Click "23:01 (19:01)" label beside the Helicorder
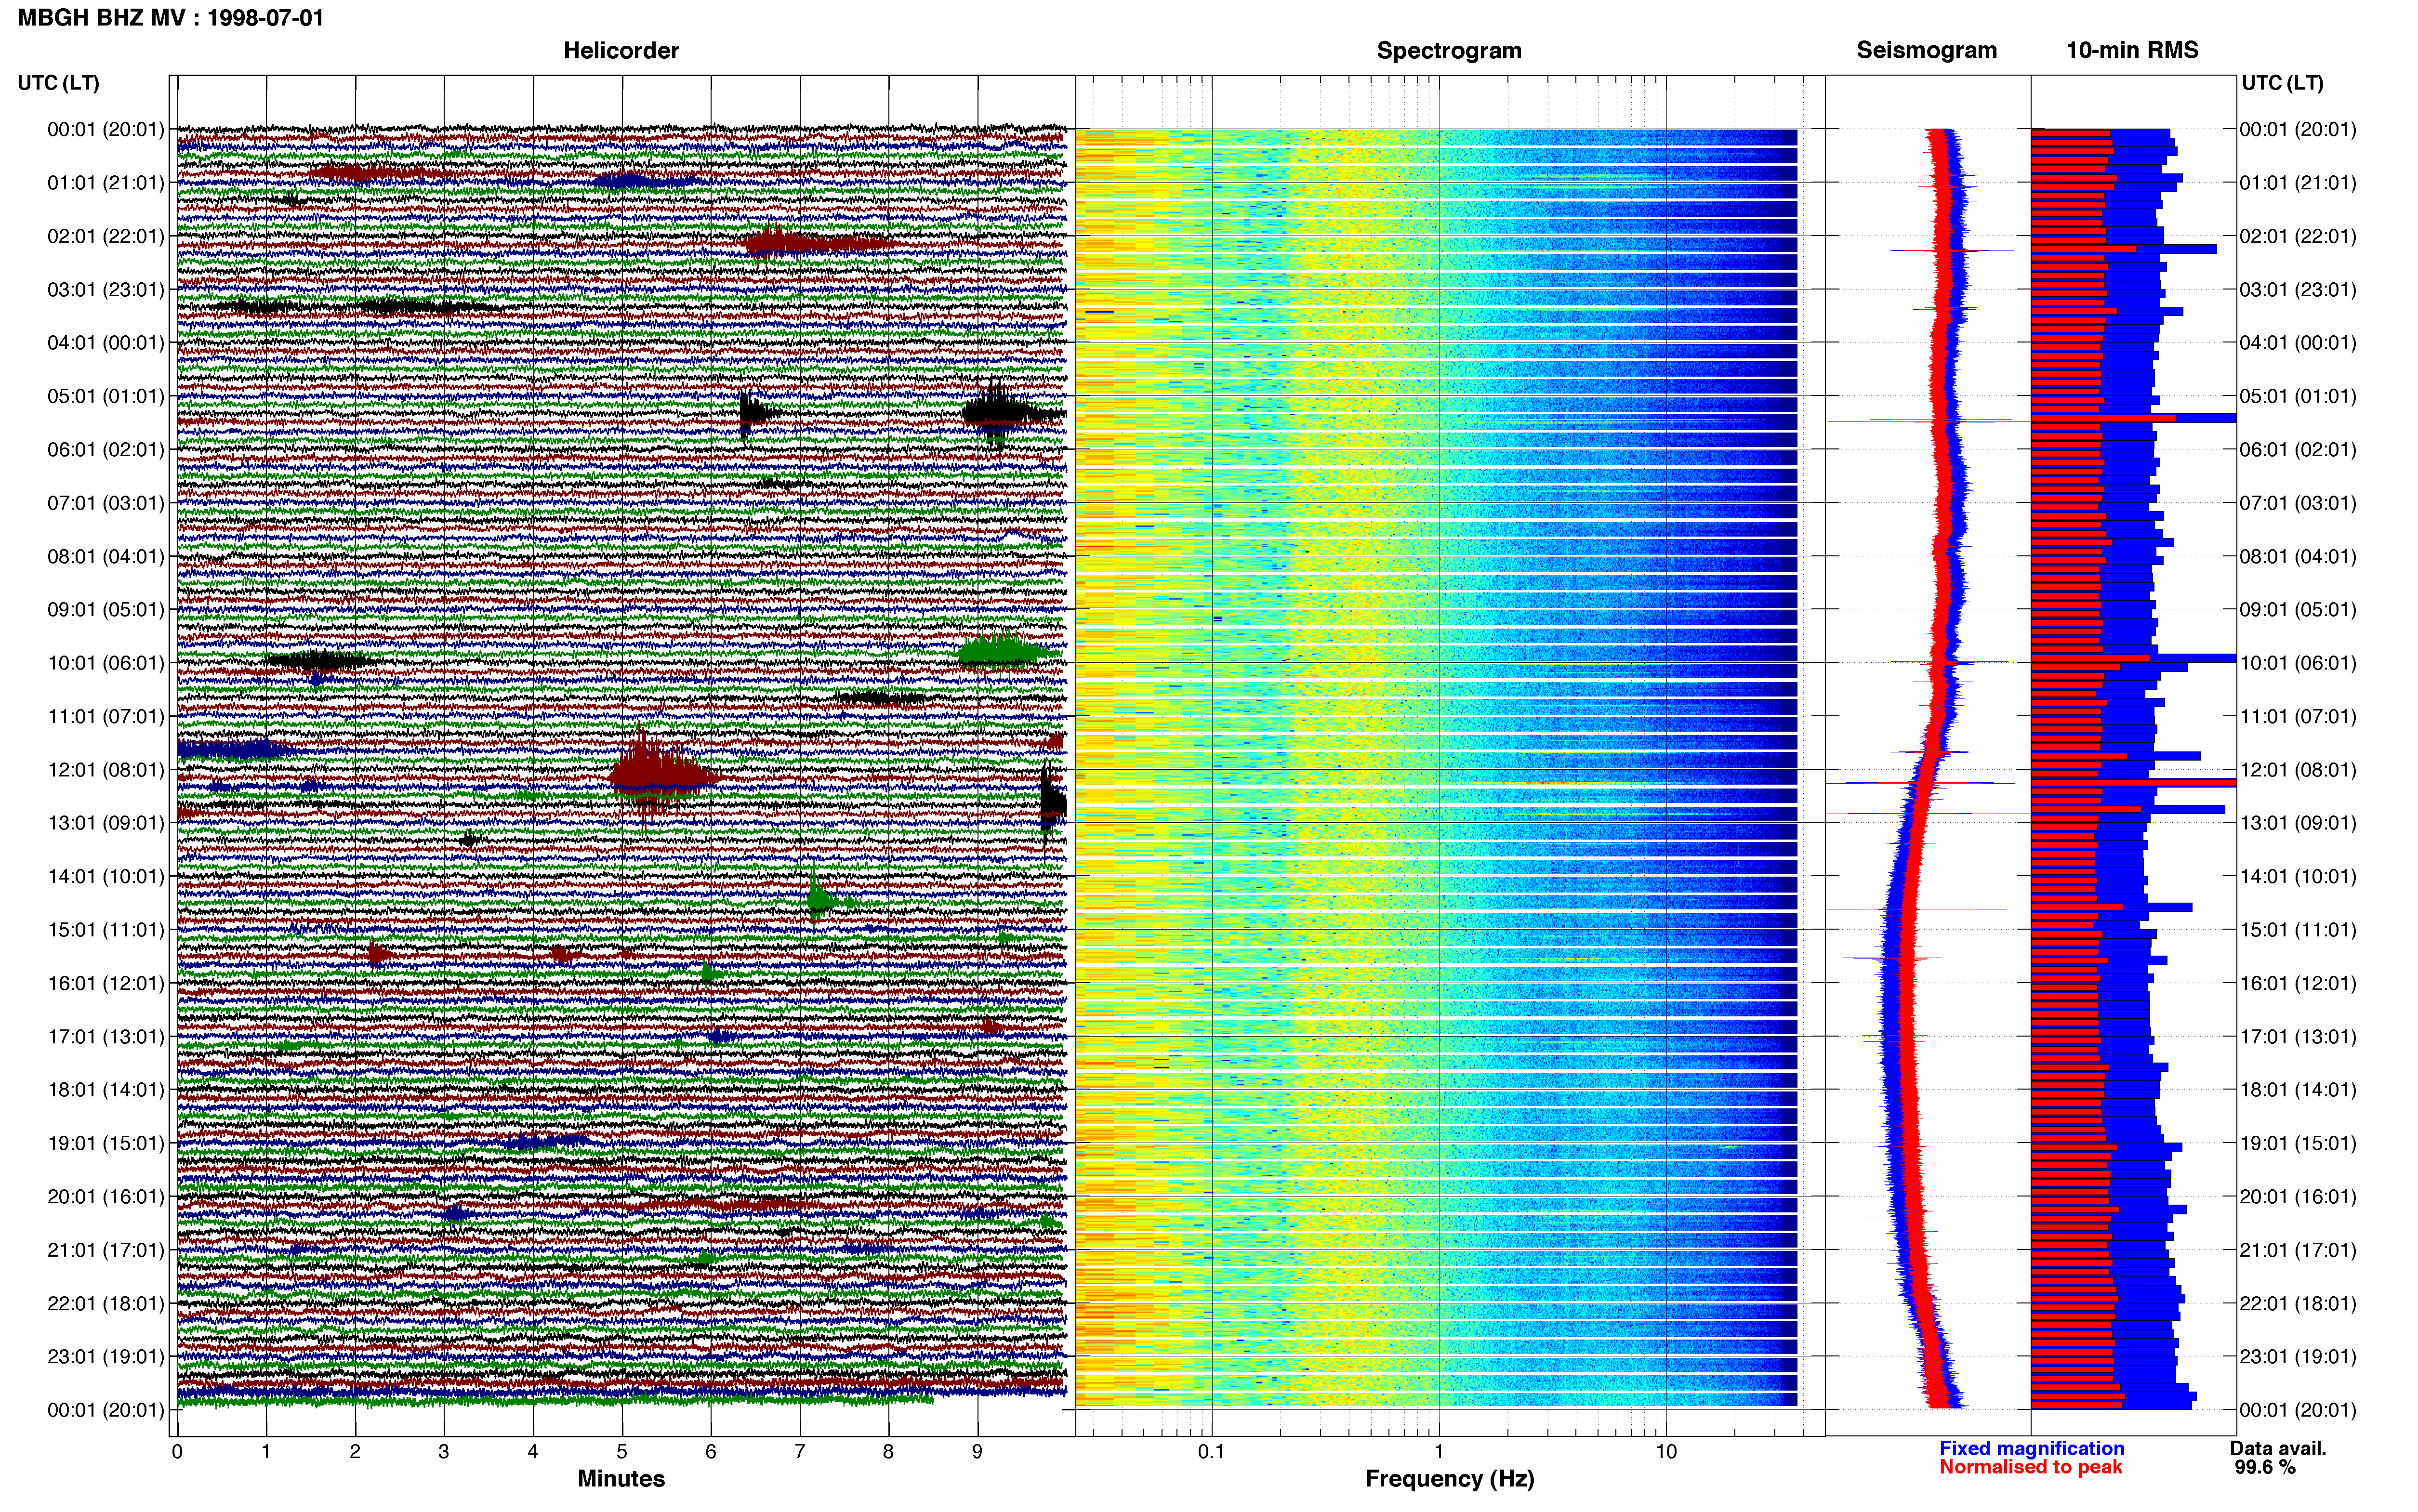Image resolution: width=2418 pixels, height=1512 pixels. (x=106, y=1357)
